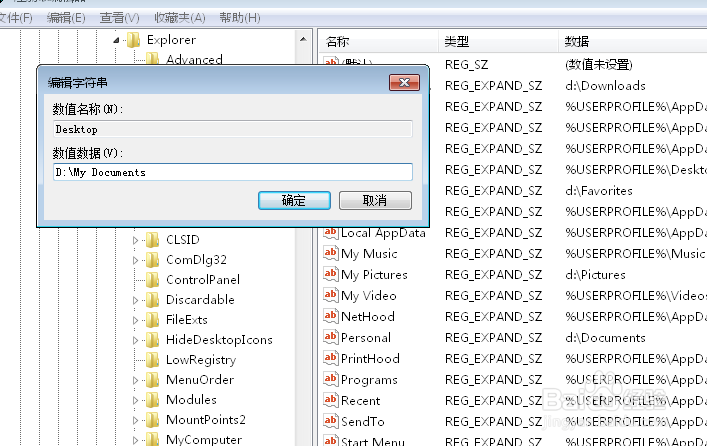Expand the CLSID tree node
This screenshot has width=707, height=446.
pyautogui.click(x=135, y=240)
